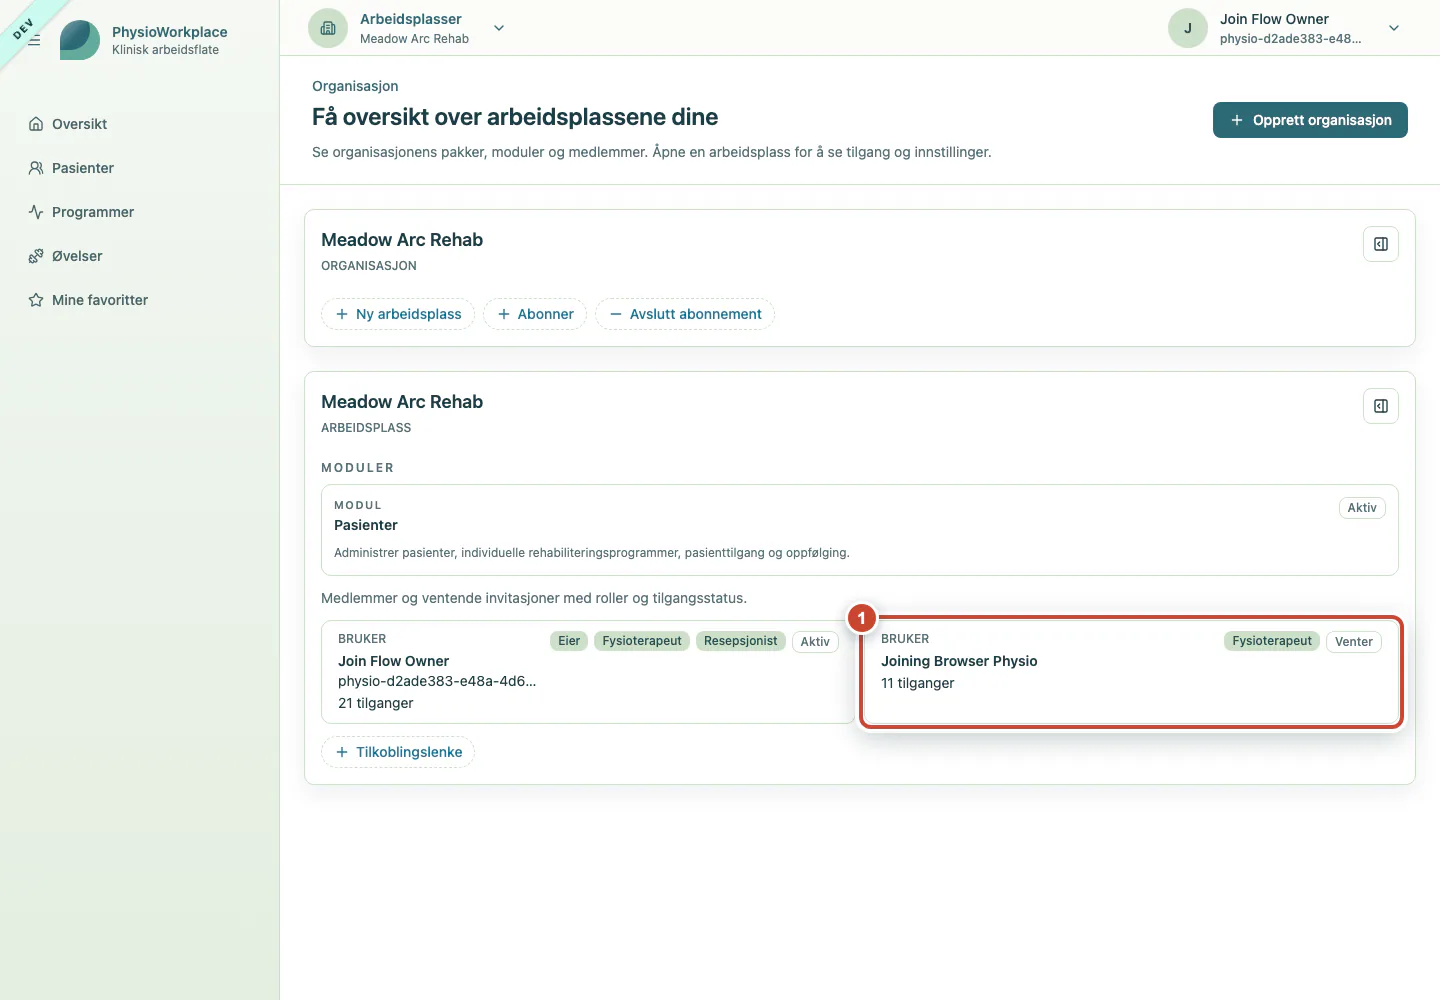Click the 'Klinisk arbeidsflate' subtitle
The width and height of the screenshot is (1440, 1000).
[x=165, y=50]
